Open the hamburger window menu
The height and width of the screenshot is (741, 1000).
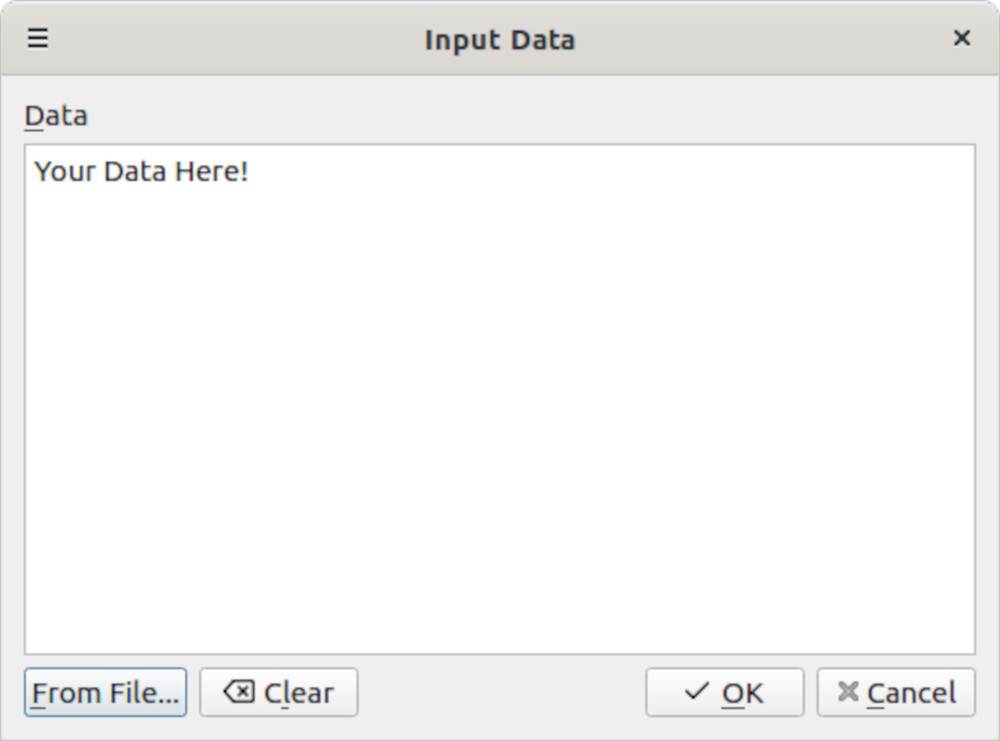38,39
